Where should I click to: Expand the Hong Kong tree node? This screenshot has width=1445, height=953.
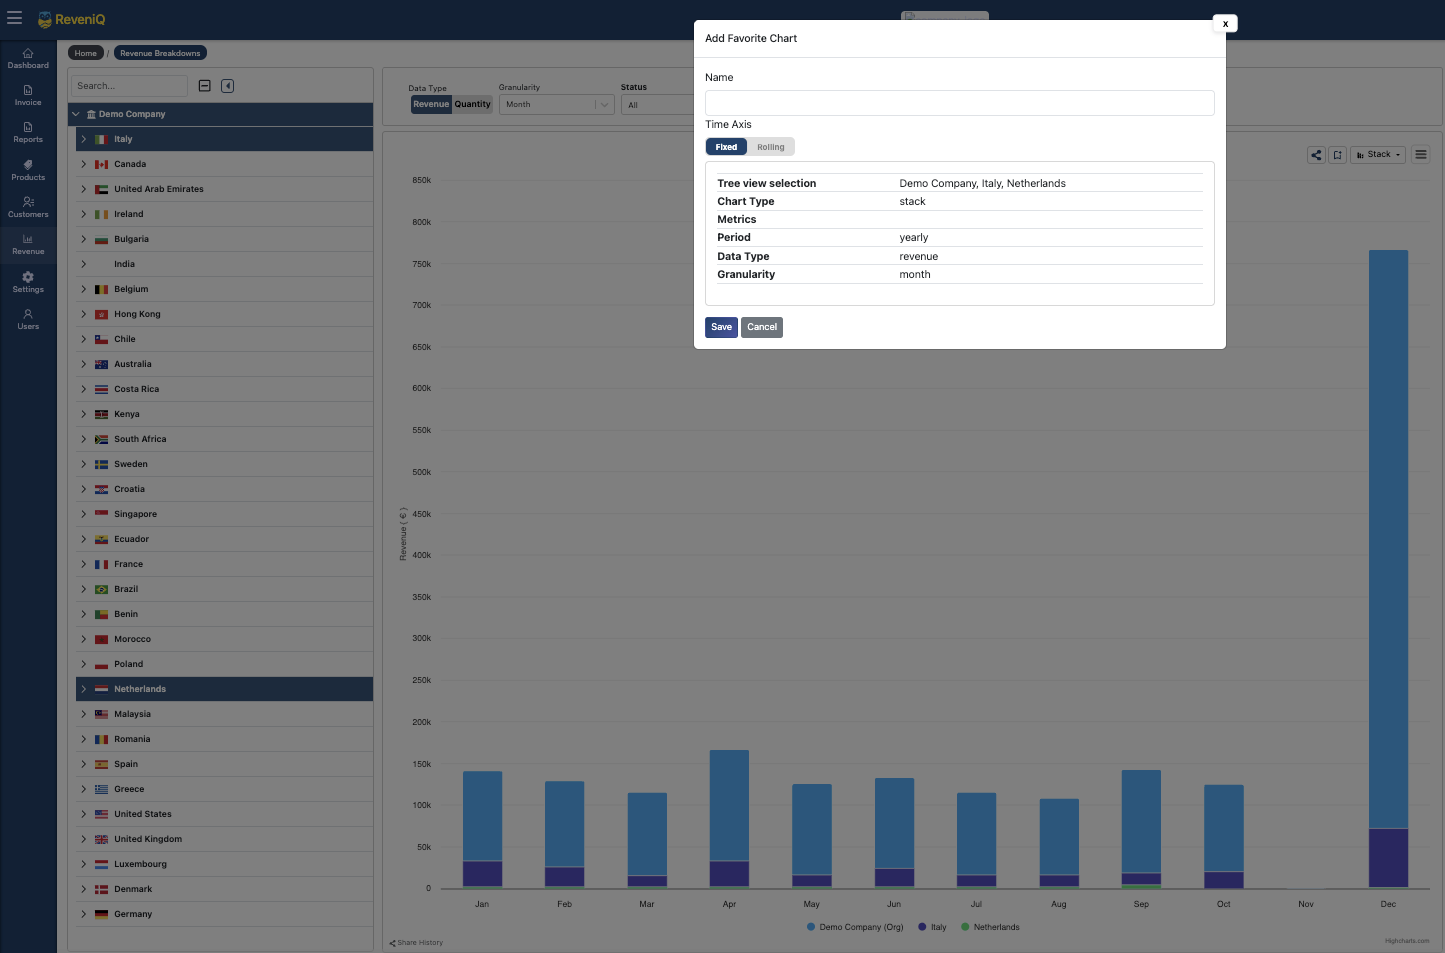tap(84, 314)
